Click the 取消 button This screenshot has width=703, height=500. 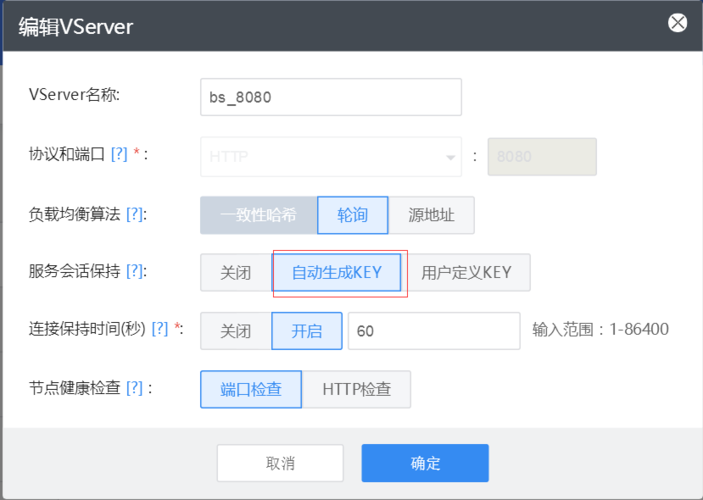coord(280,463)
